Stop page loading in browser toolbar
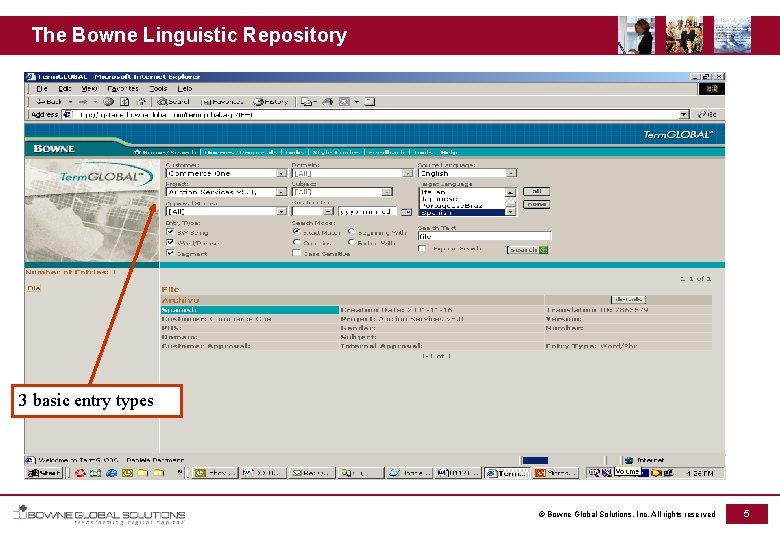The image size is (780, 540). [108, 101]
